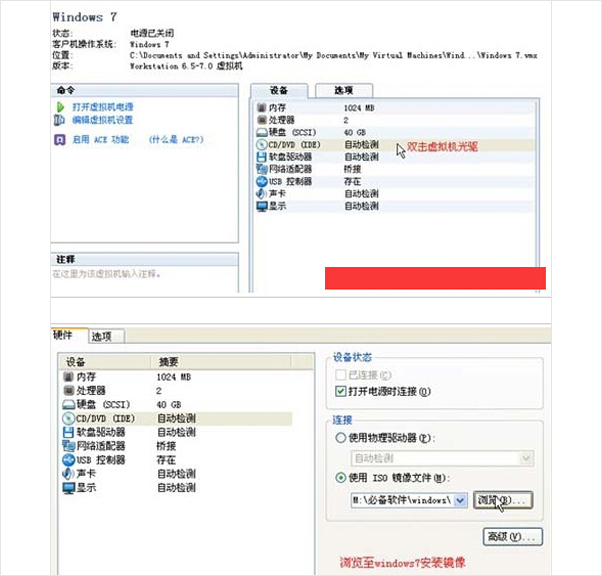Click the CD/DVD (IDE) disc icon in upper list
This screenshot has width=602, height=576.
click(261, 145)
